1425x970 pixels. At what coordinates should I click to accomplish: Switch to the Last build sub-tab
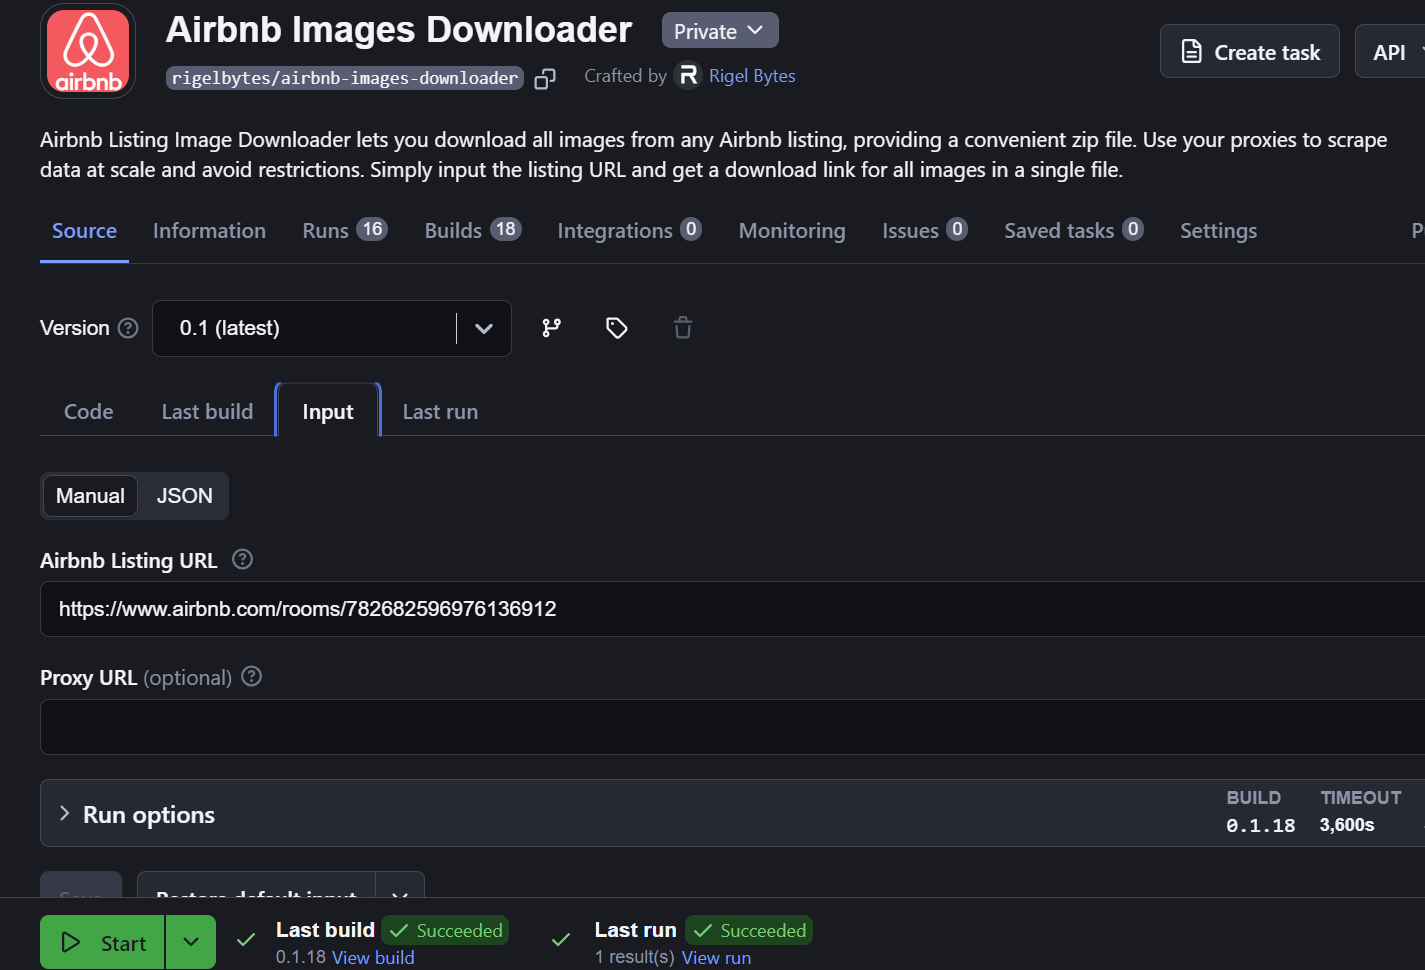click(x=207, y=412)
